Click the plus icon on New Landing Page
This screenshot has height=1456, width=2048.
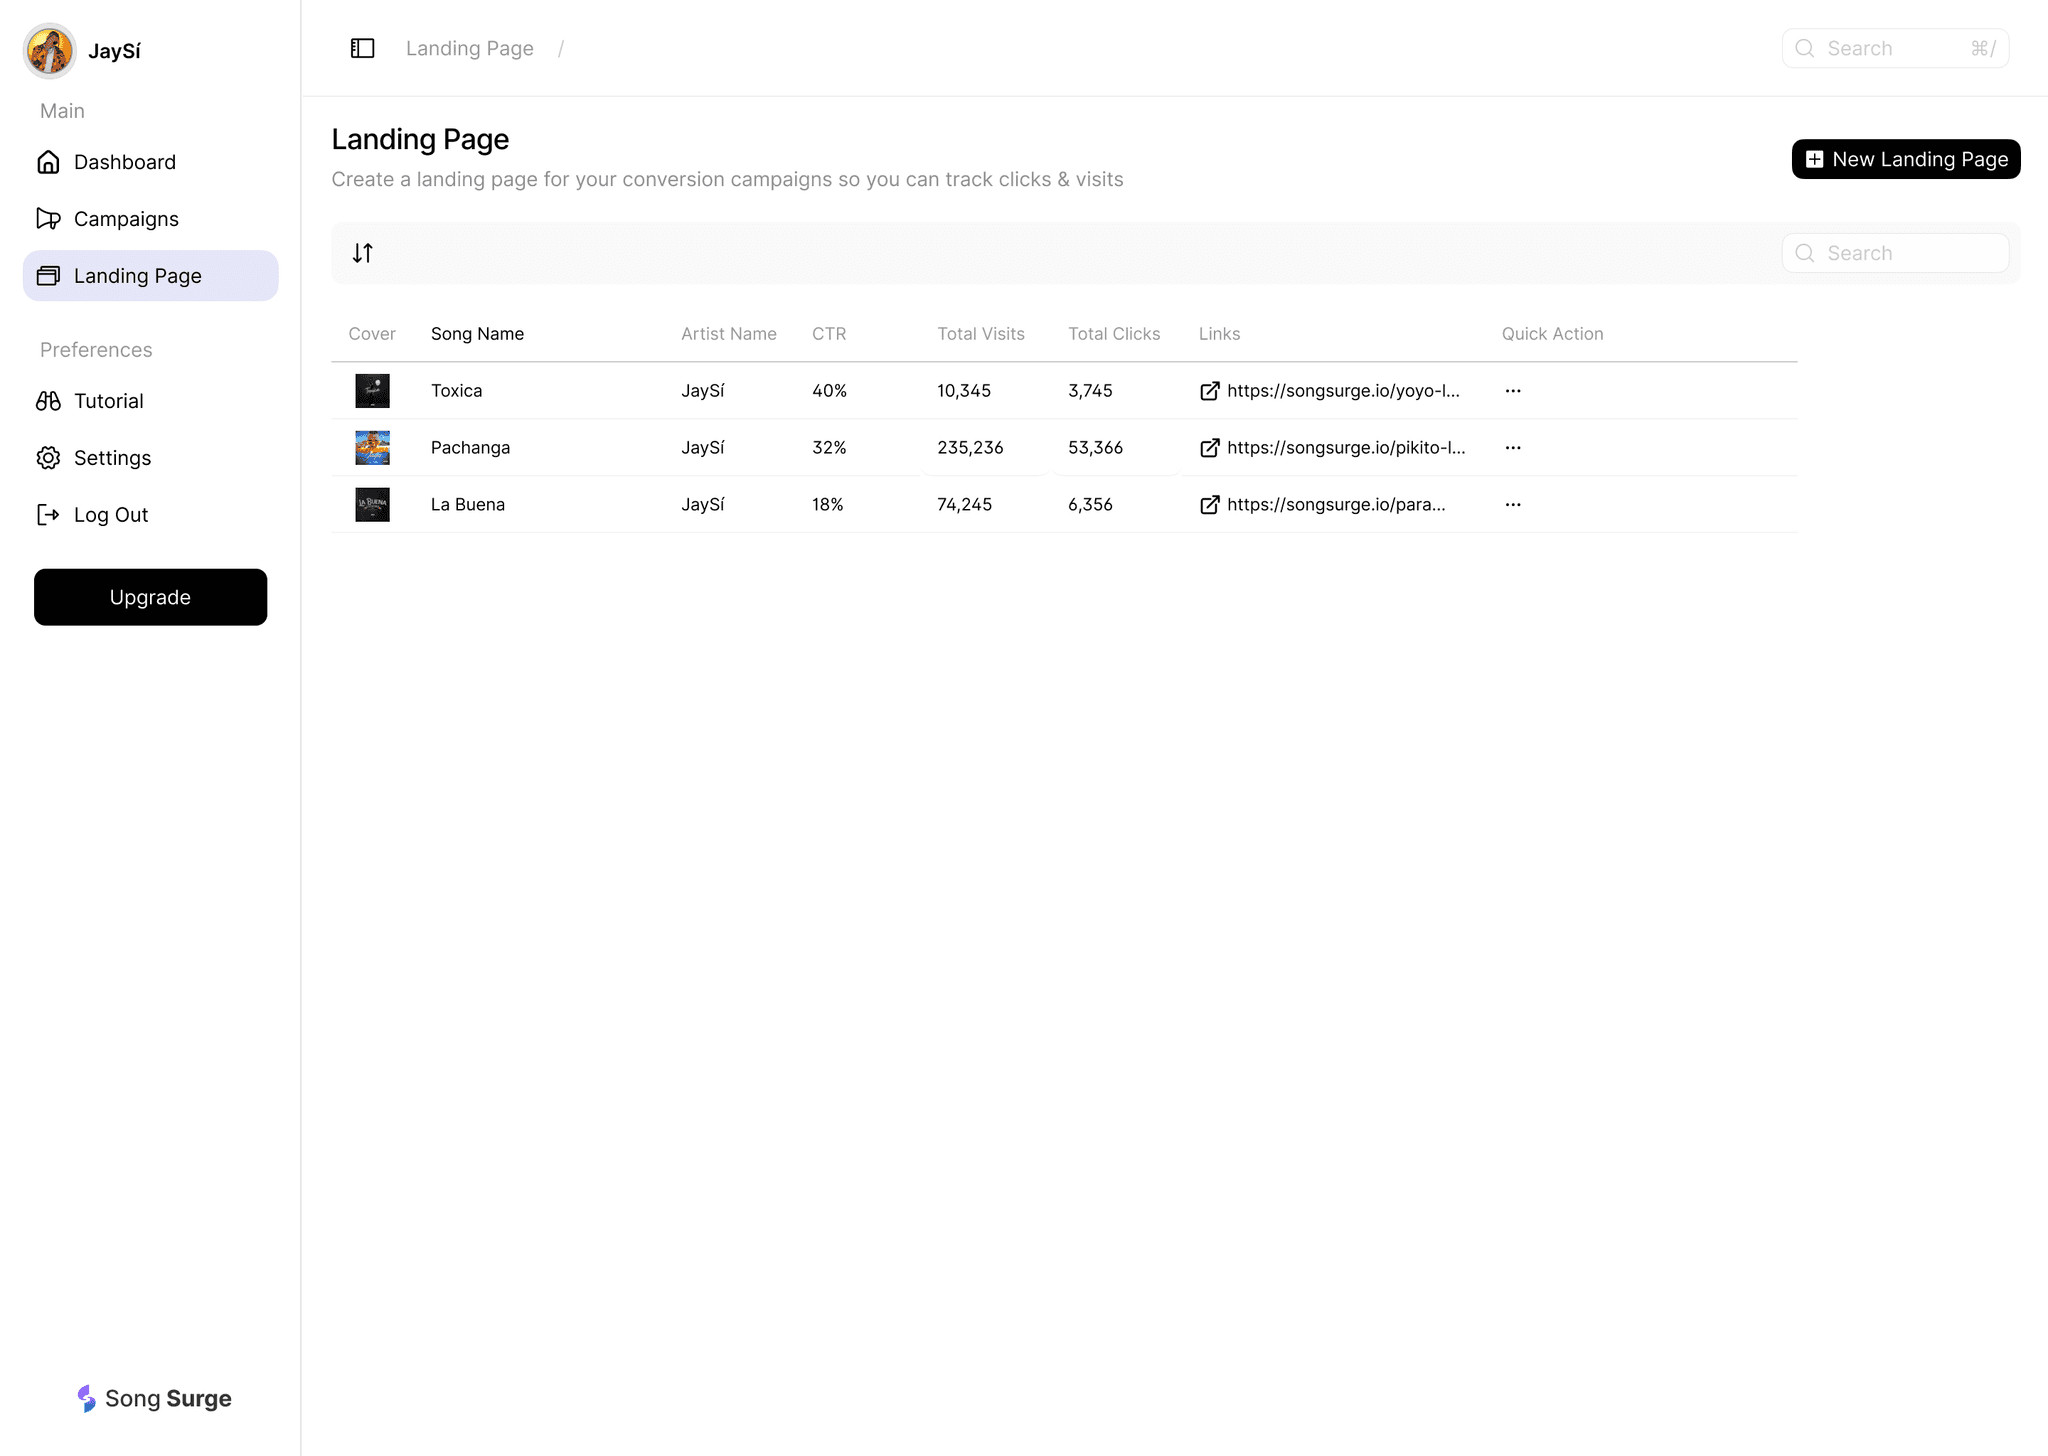coord(1814,159)
